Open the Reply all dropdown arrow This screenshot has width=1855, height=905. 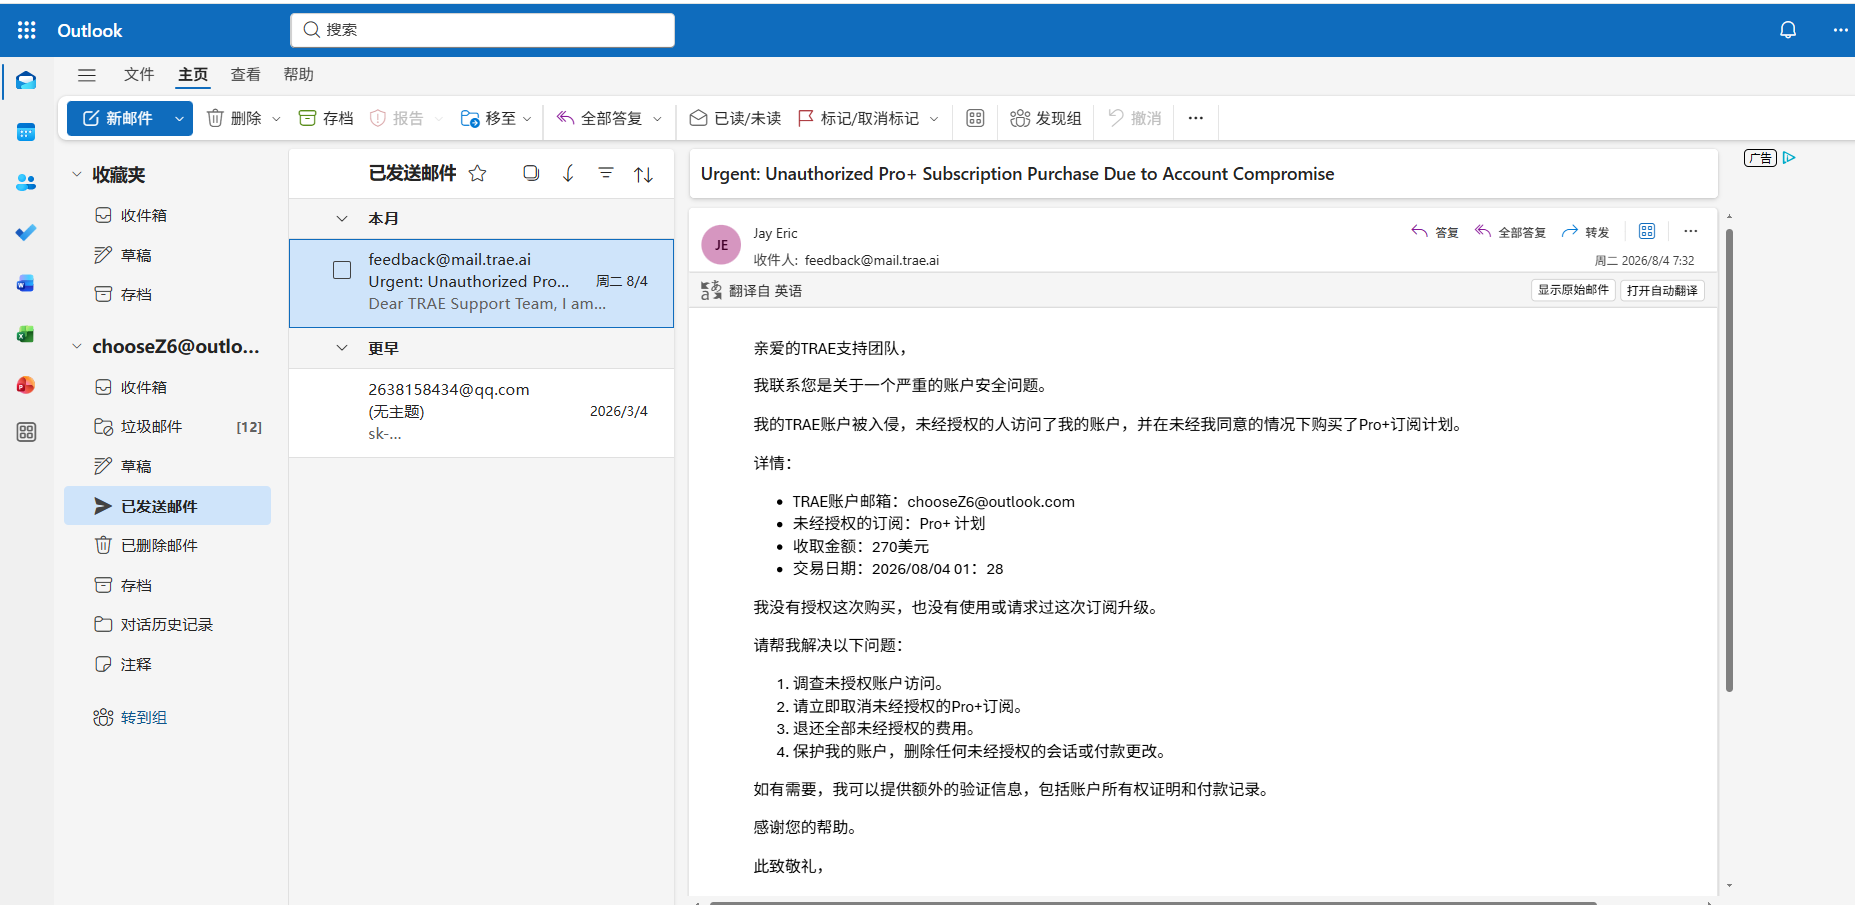[x=657, y=118]
